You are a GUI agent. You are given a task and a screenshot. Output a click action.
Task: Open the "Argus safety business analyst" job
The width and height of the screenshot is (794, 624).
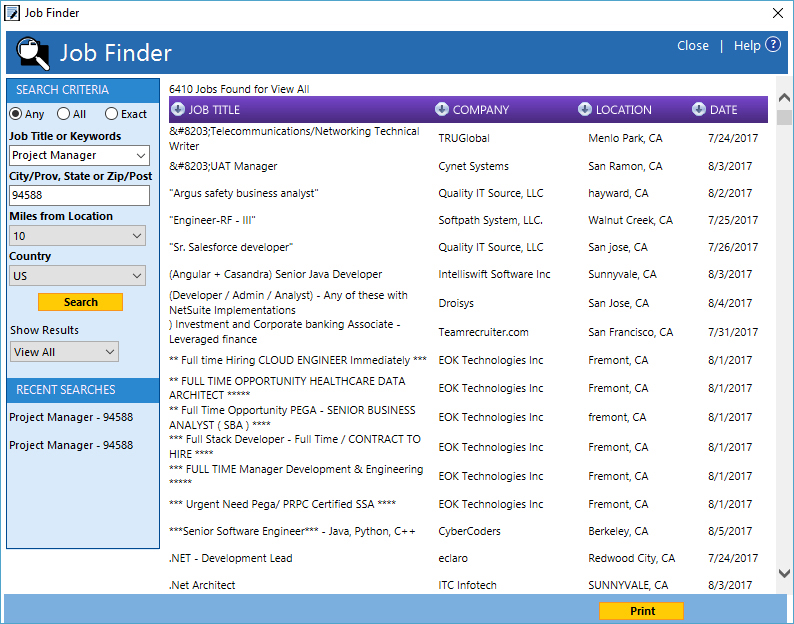click(244, 193)
